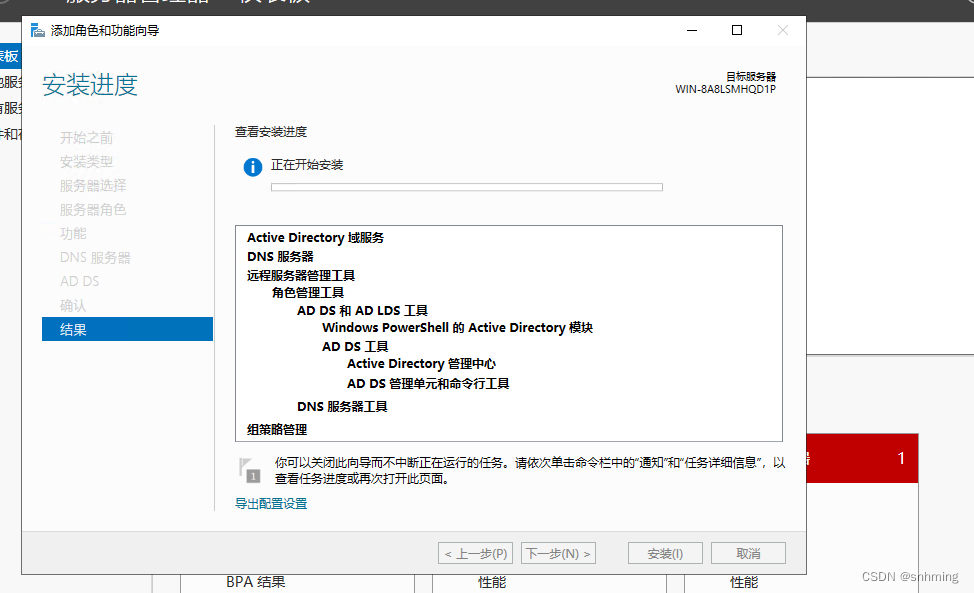
Task: Click the 正在开始安装 status text
Action: pyautogui.click(x=307, y=165)
